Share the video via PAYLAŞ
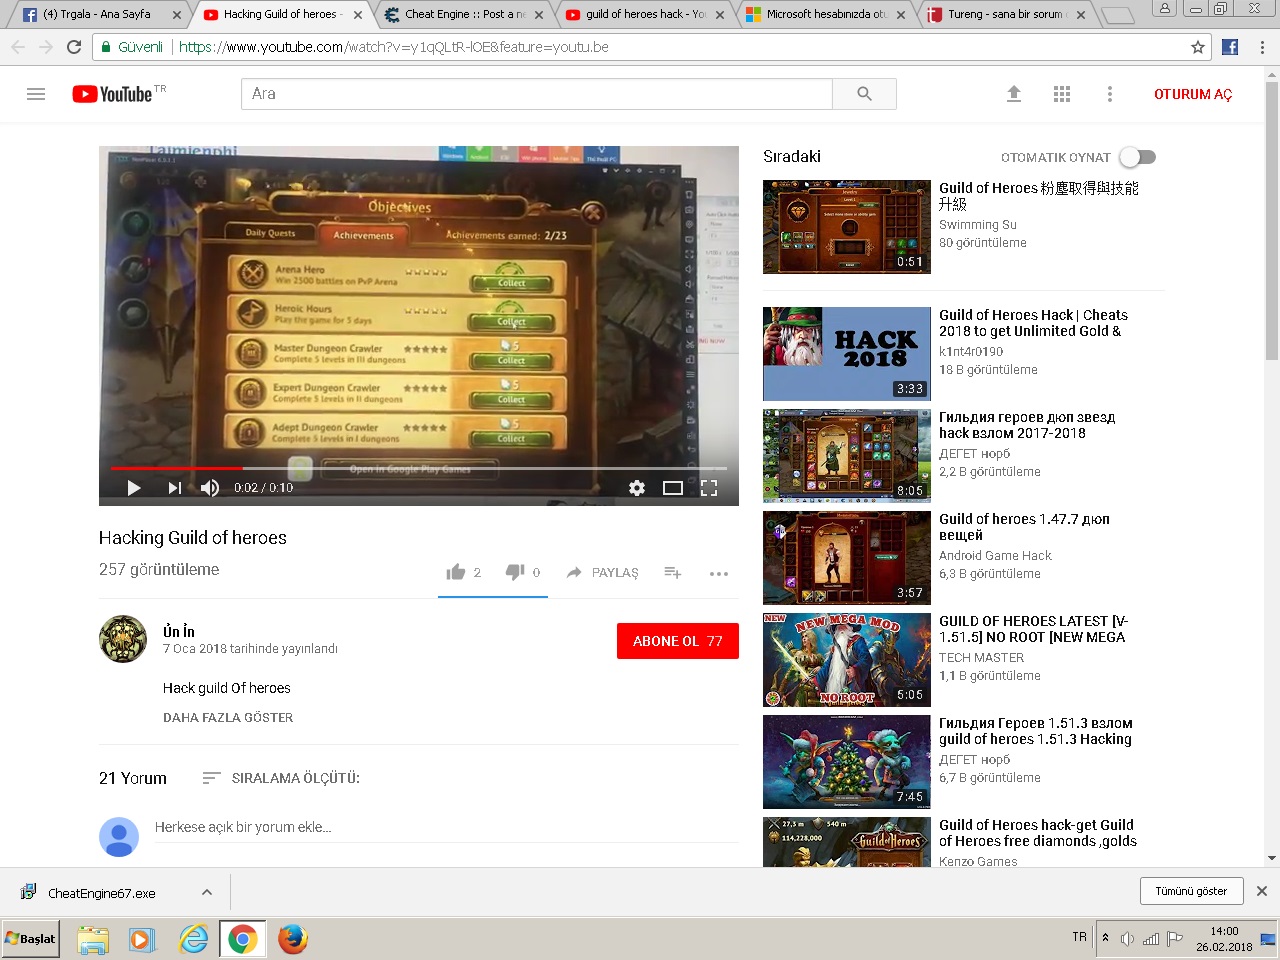 pos(602,573)
